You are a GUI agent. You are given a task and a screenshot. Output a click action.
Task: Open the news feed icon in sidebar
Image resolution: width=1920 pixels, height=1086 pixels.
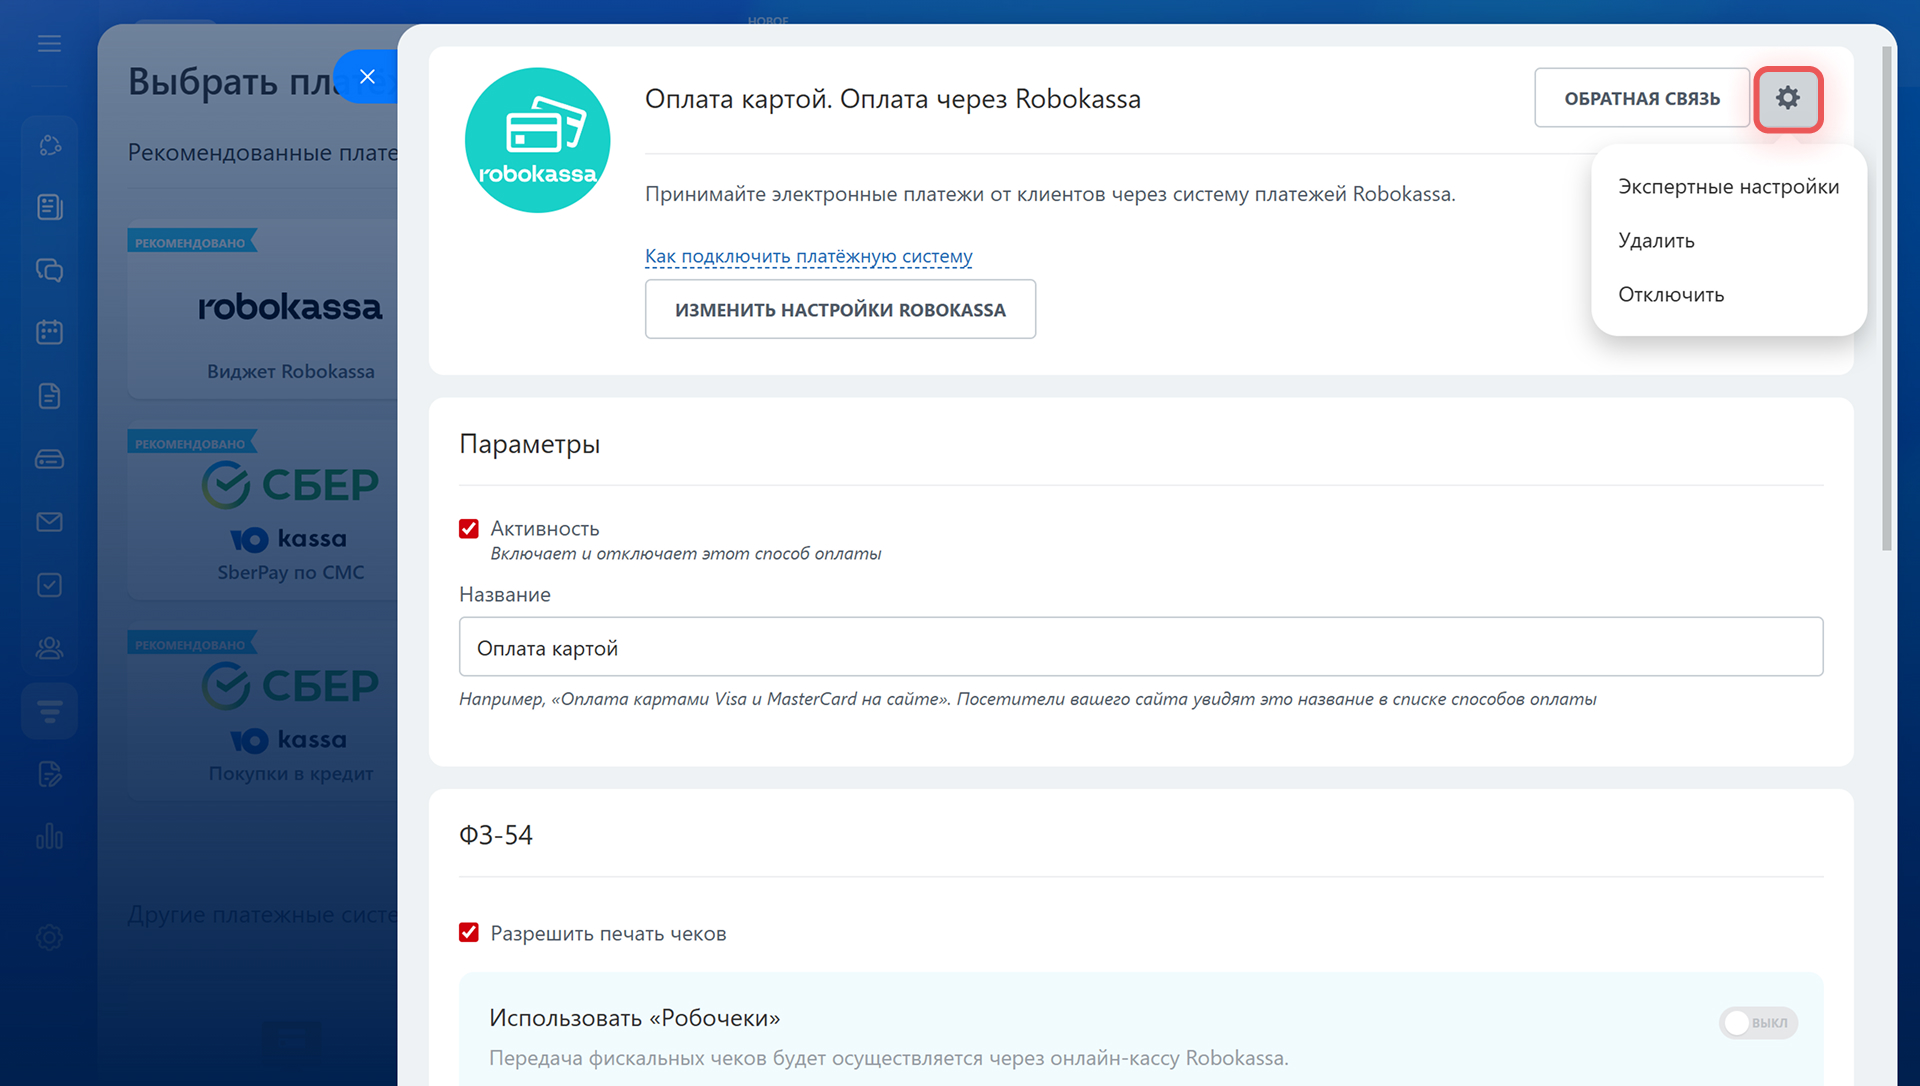pyautogui.click(x=49, y=207)
